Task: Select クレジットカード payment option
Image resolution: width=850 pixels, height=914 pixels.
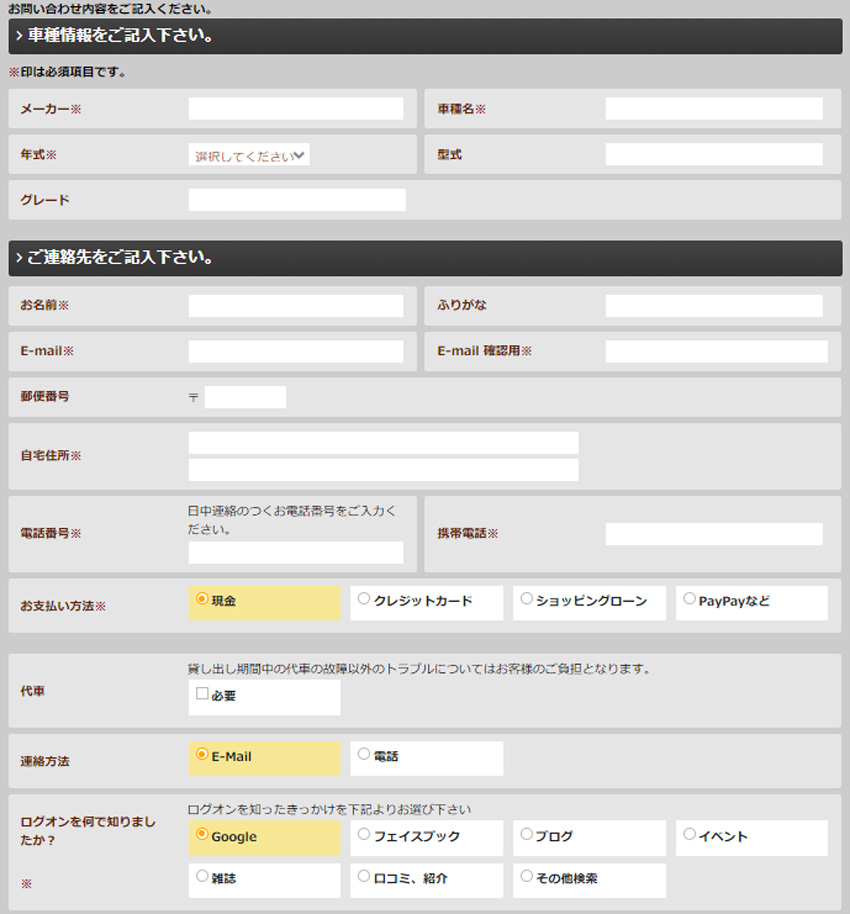Action: coord(364,600)
